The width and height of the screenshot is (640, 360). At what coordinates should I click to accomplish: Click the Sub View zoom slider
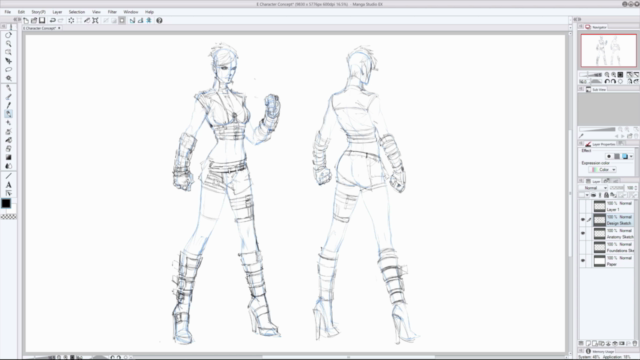(x=597, y=129)
